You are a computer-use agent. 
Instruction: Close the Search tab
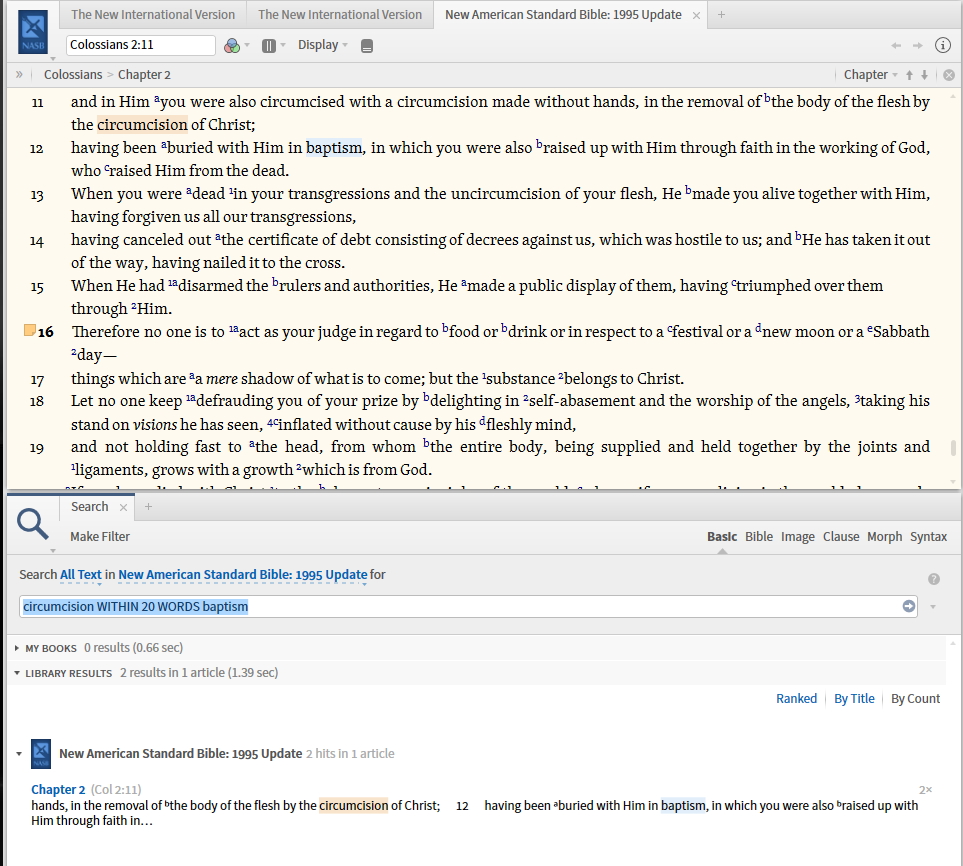tap(123, 507)
